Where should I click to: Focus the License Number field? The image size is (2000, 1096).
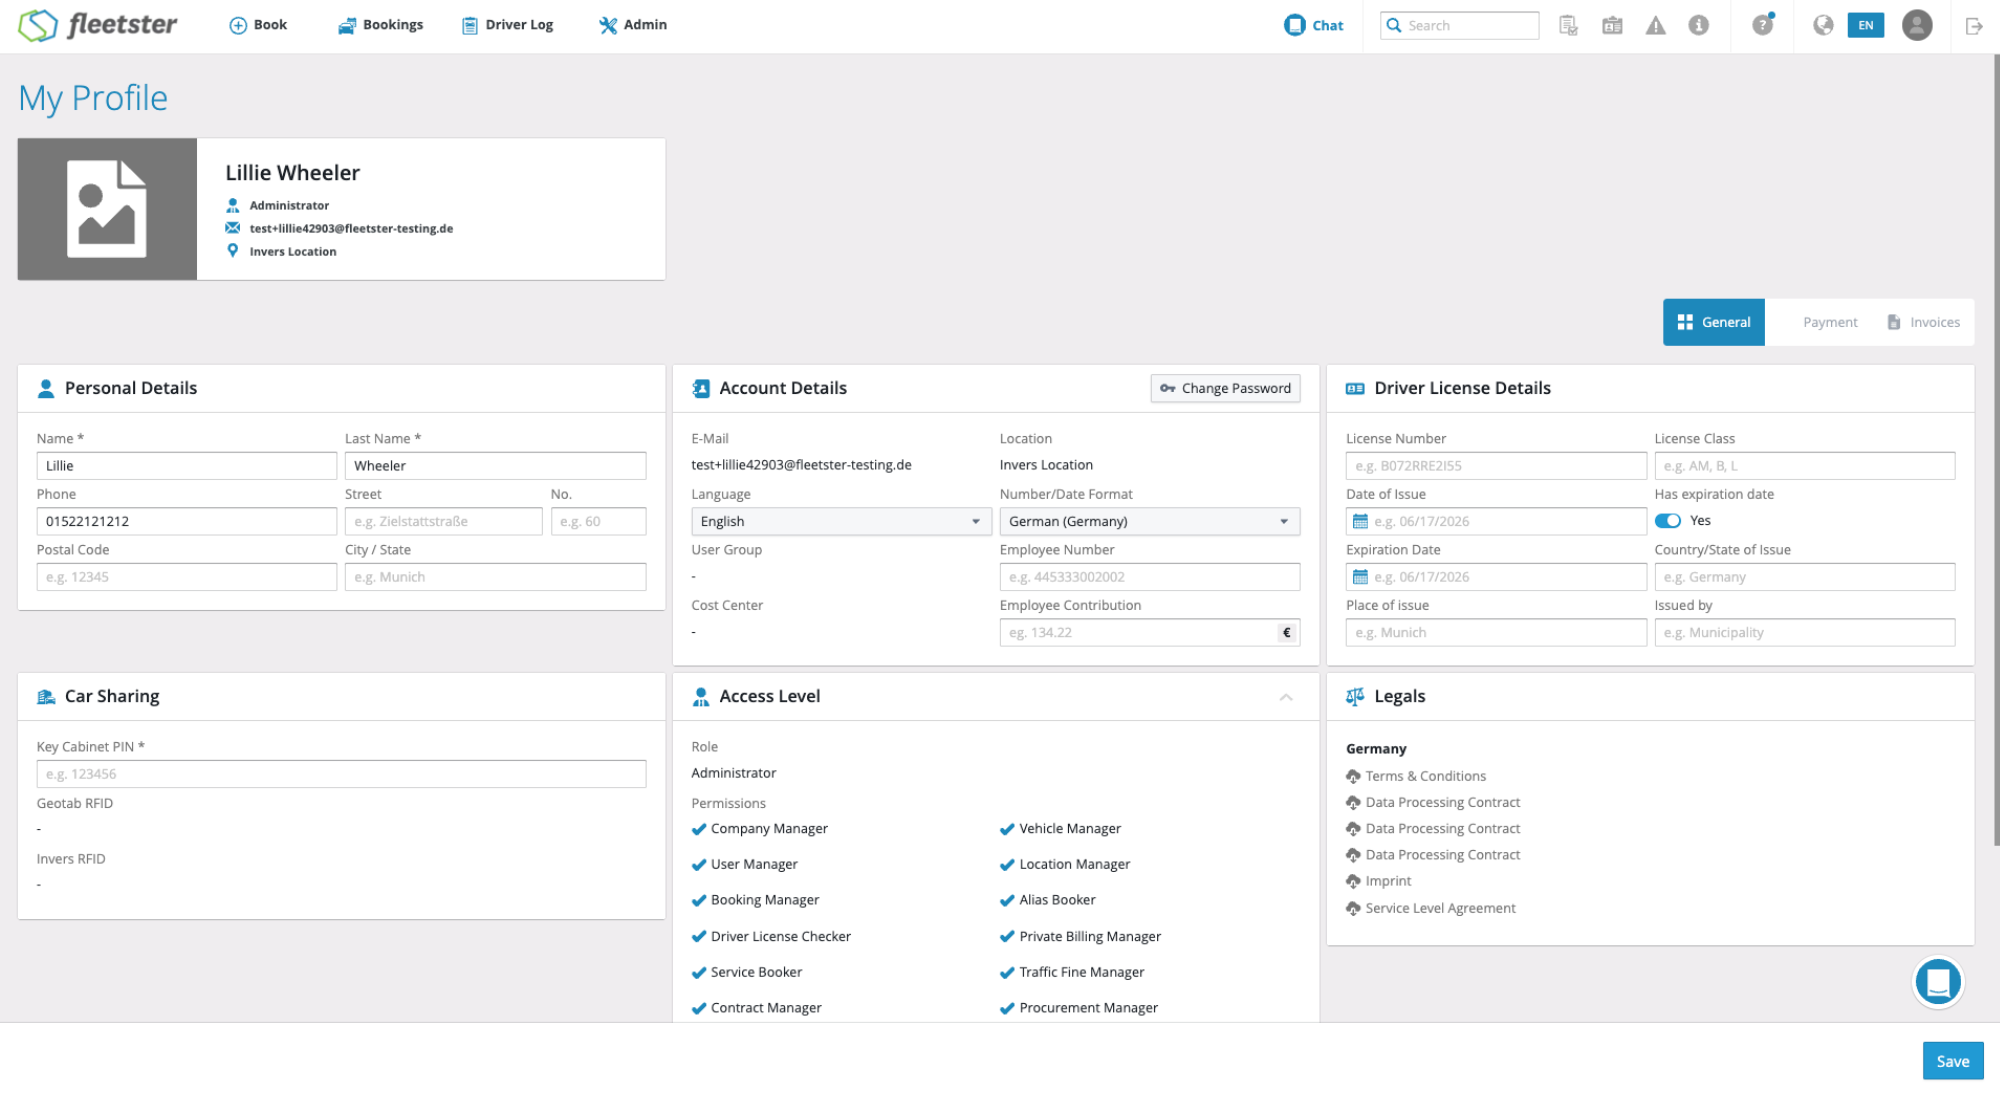1496,466
